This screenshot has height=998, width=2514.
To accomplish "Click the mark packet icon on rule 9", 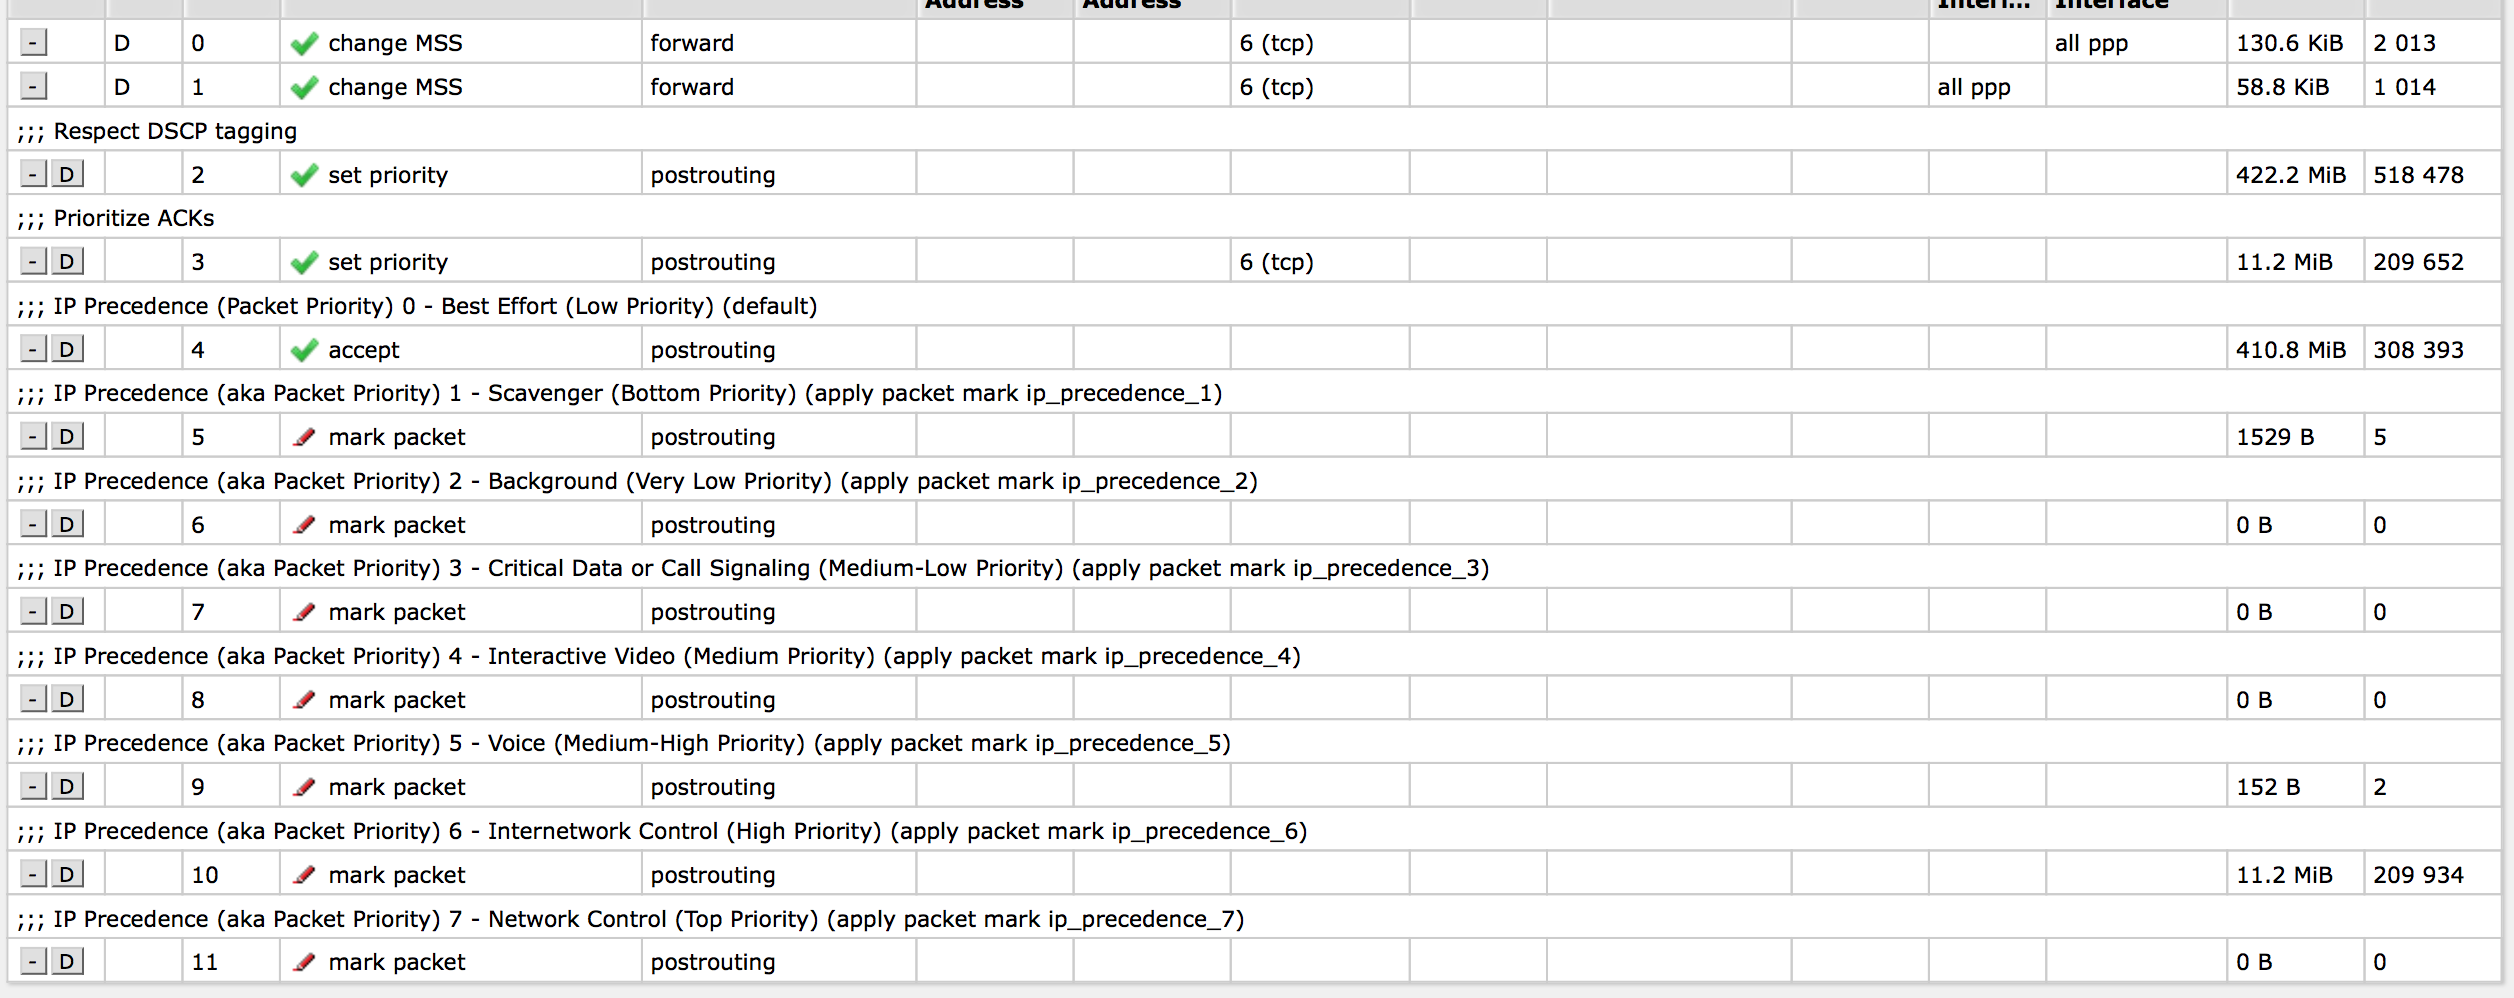I will [304, 788].
